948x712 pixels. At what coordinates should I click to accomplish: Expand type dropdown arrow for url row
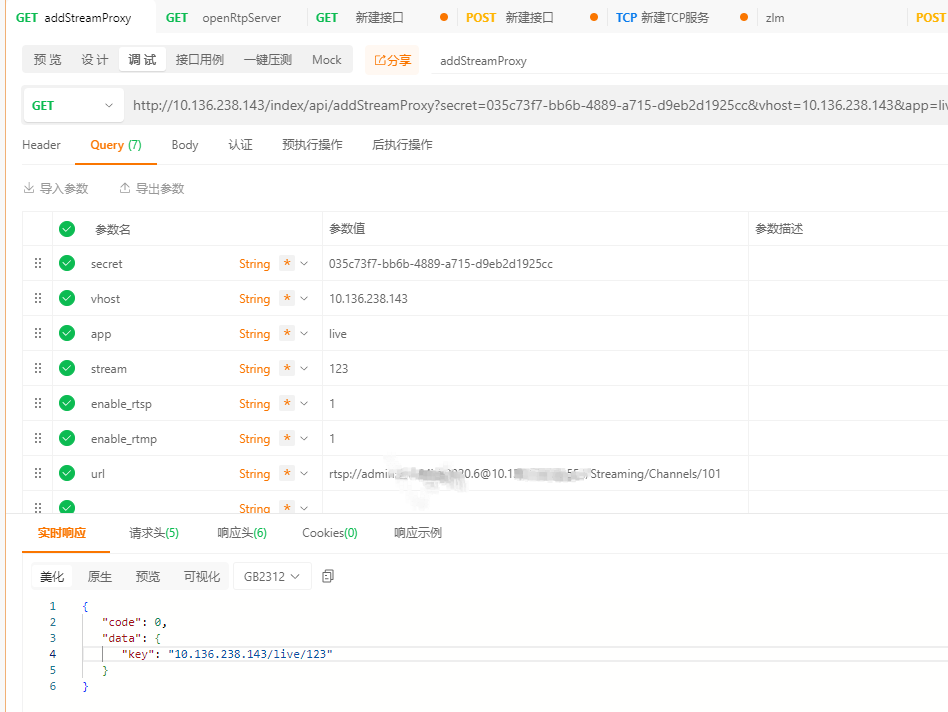[304, 474]
